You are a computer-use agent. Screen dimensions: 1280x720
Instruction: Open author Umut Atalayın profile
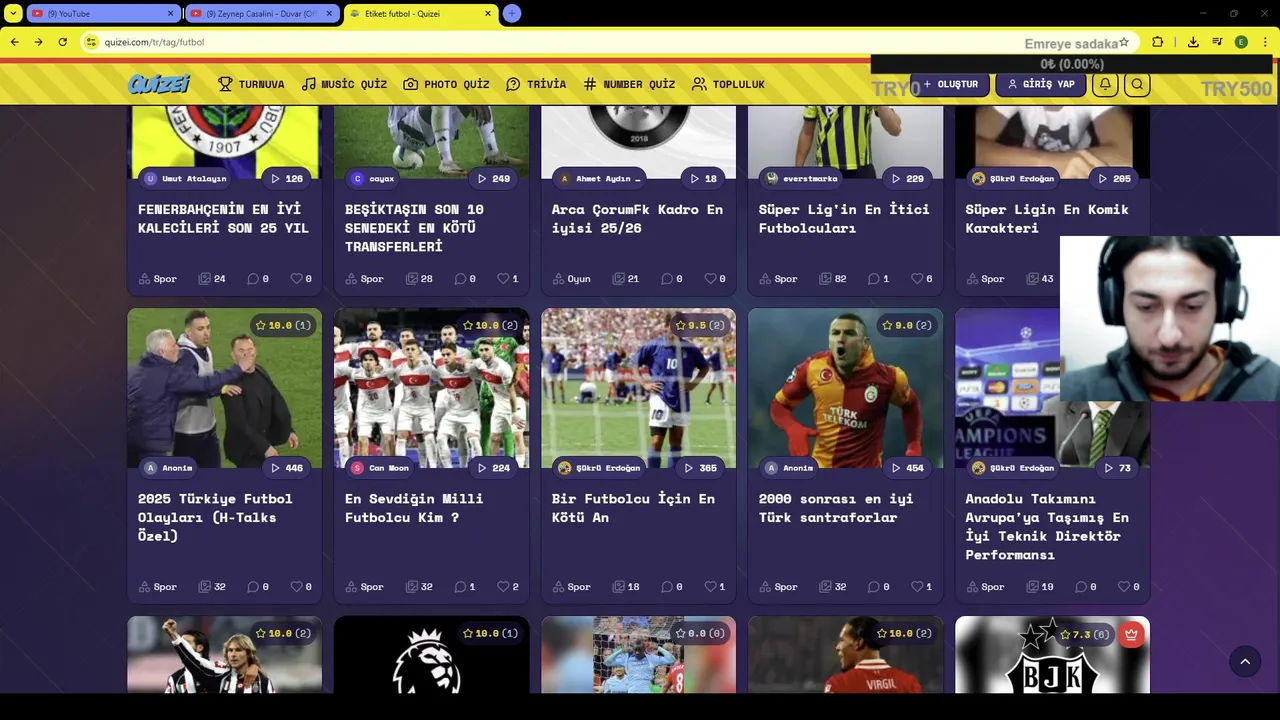(x=186, y=178)
